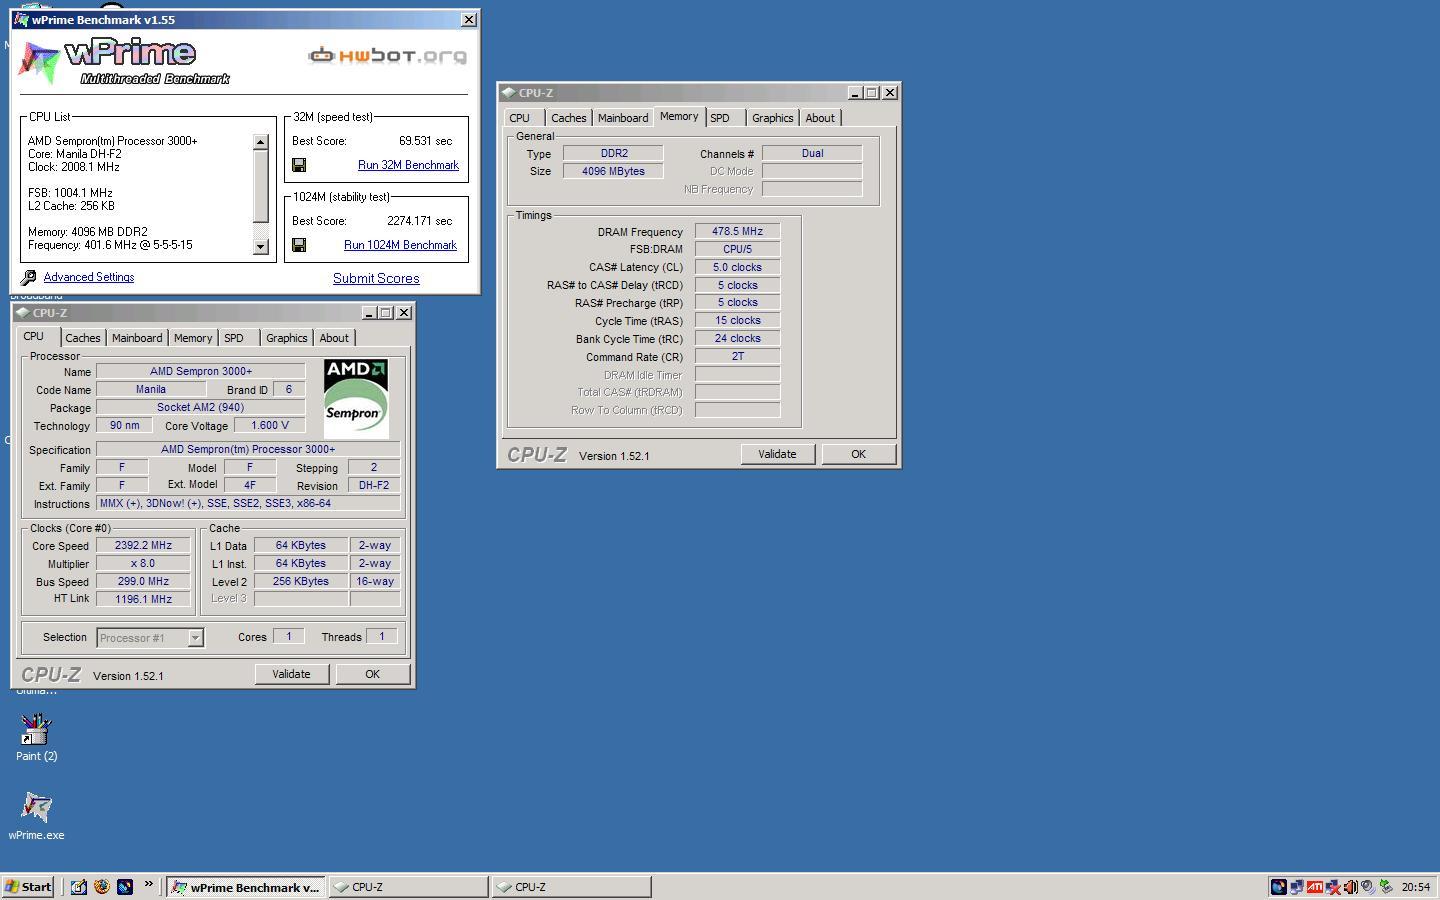Click the Command Rate value 2T
Image resolution: width=1440 pixels, height=900 pixels.
(737, 356)
